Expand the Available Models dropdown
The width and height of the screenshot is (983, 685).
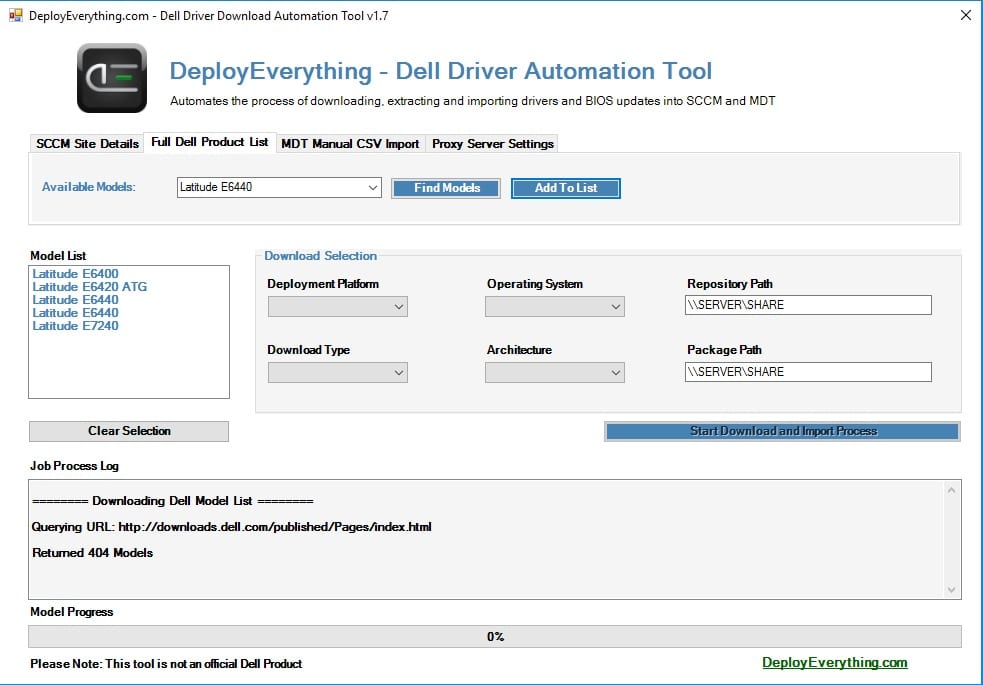[372, 187]
